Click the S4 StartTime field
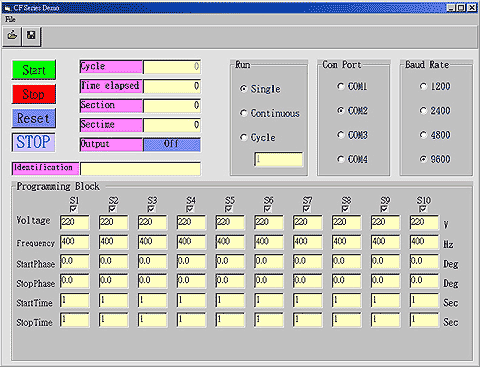 [191, 301]
